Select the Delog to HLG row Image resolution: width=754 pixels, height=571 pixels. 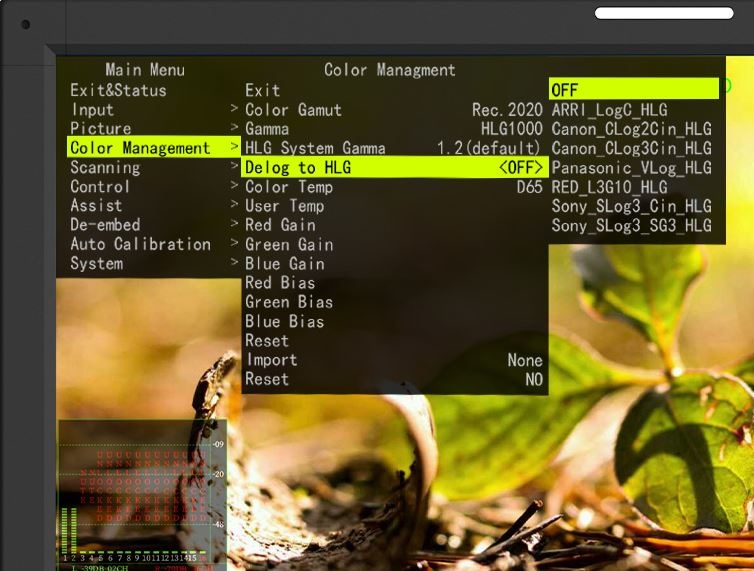(x=393, y=167)
